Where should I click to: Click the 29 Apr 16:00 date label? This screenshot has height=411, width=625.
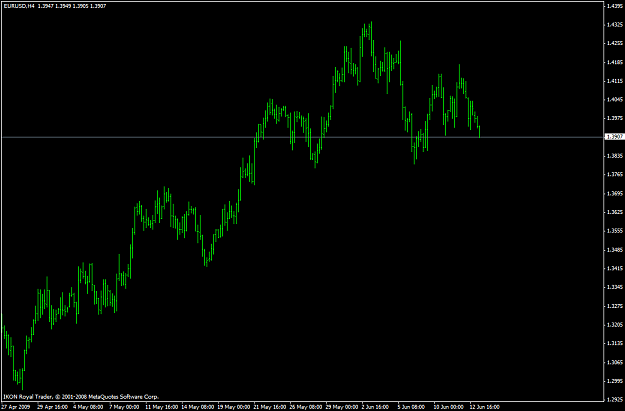click(x=52, y=407)
